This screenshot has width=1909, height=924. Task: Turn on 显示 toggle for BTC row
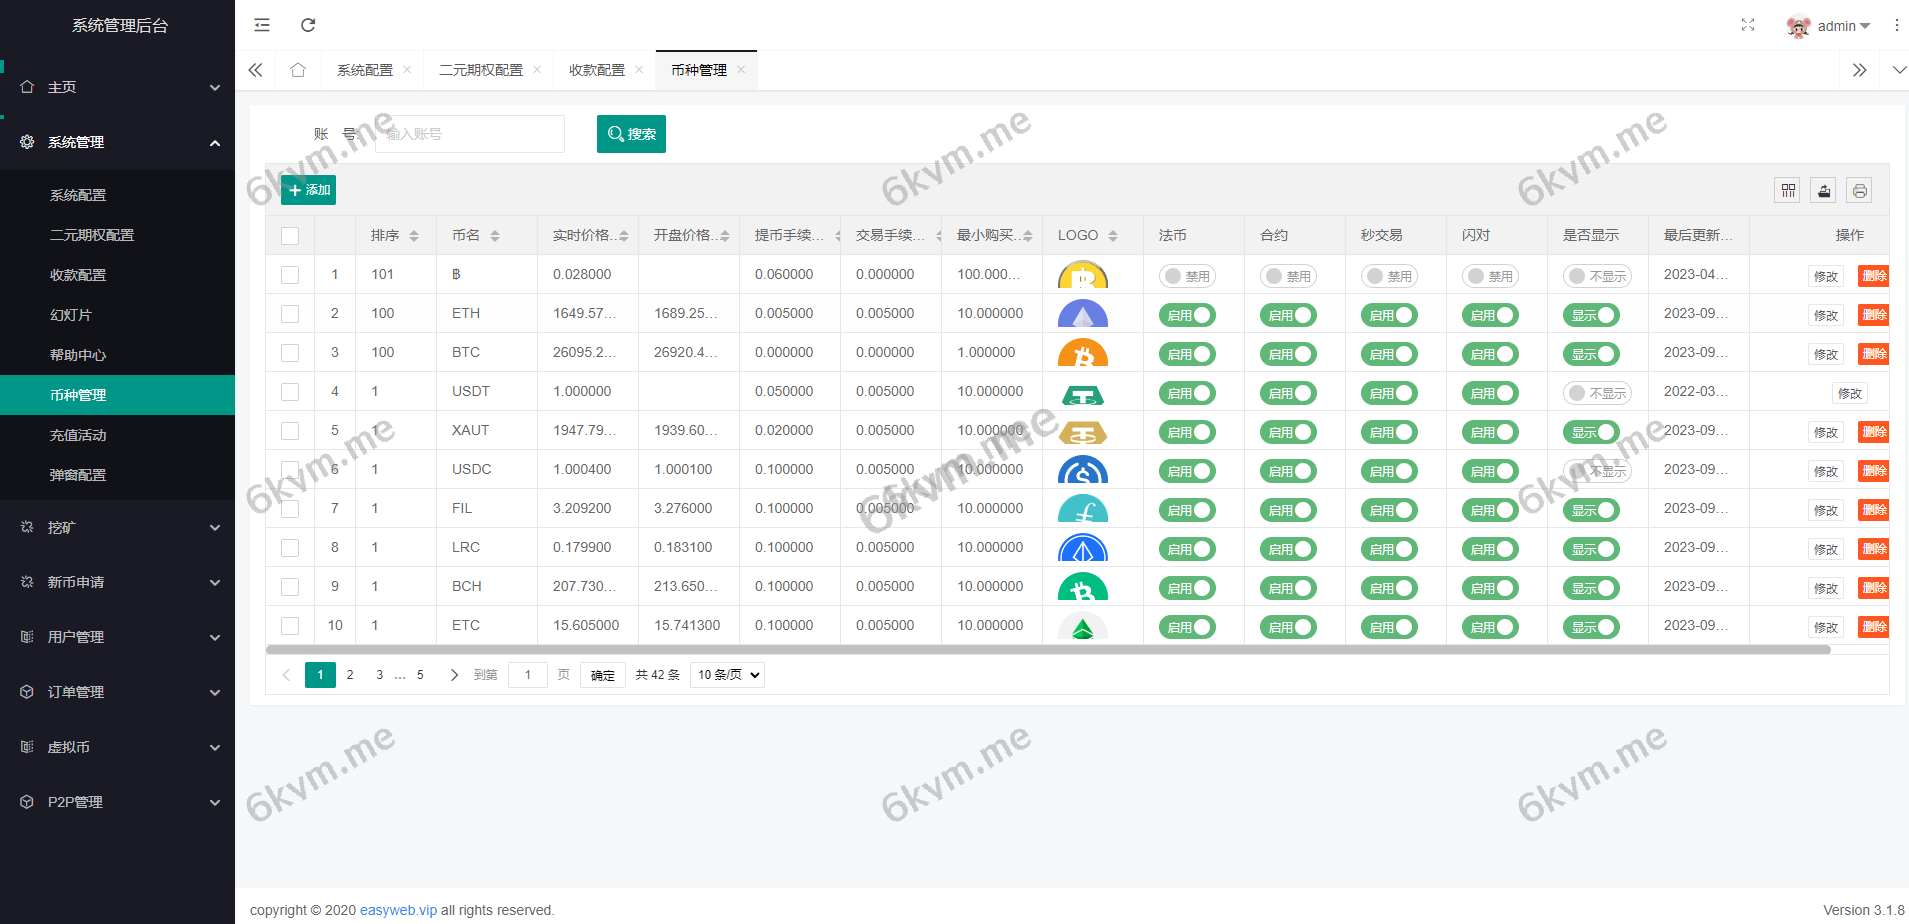1591,353
